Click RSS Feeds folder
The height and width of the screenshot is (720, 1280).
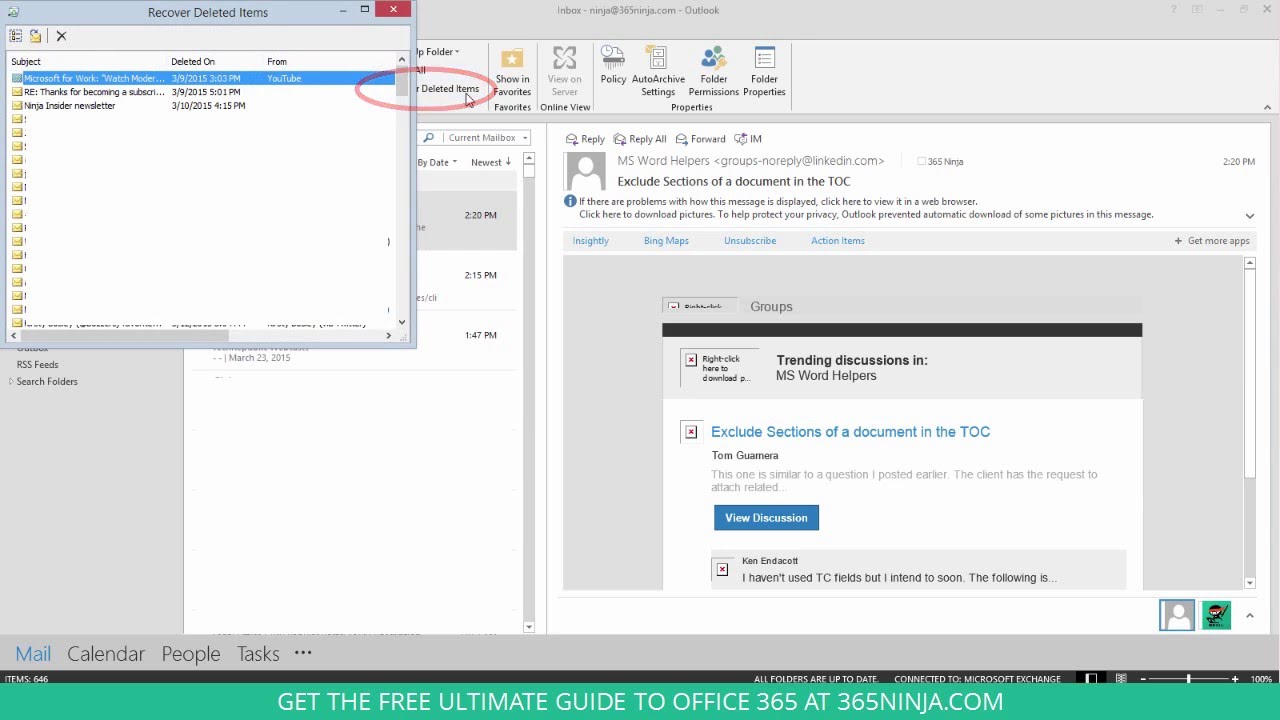point(37,365)
